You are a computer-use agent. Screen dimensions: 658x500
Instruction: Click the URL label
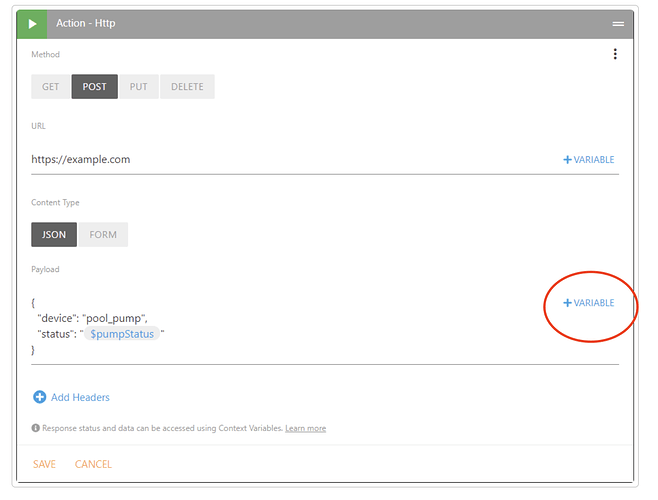tap(38, 126)
